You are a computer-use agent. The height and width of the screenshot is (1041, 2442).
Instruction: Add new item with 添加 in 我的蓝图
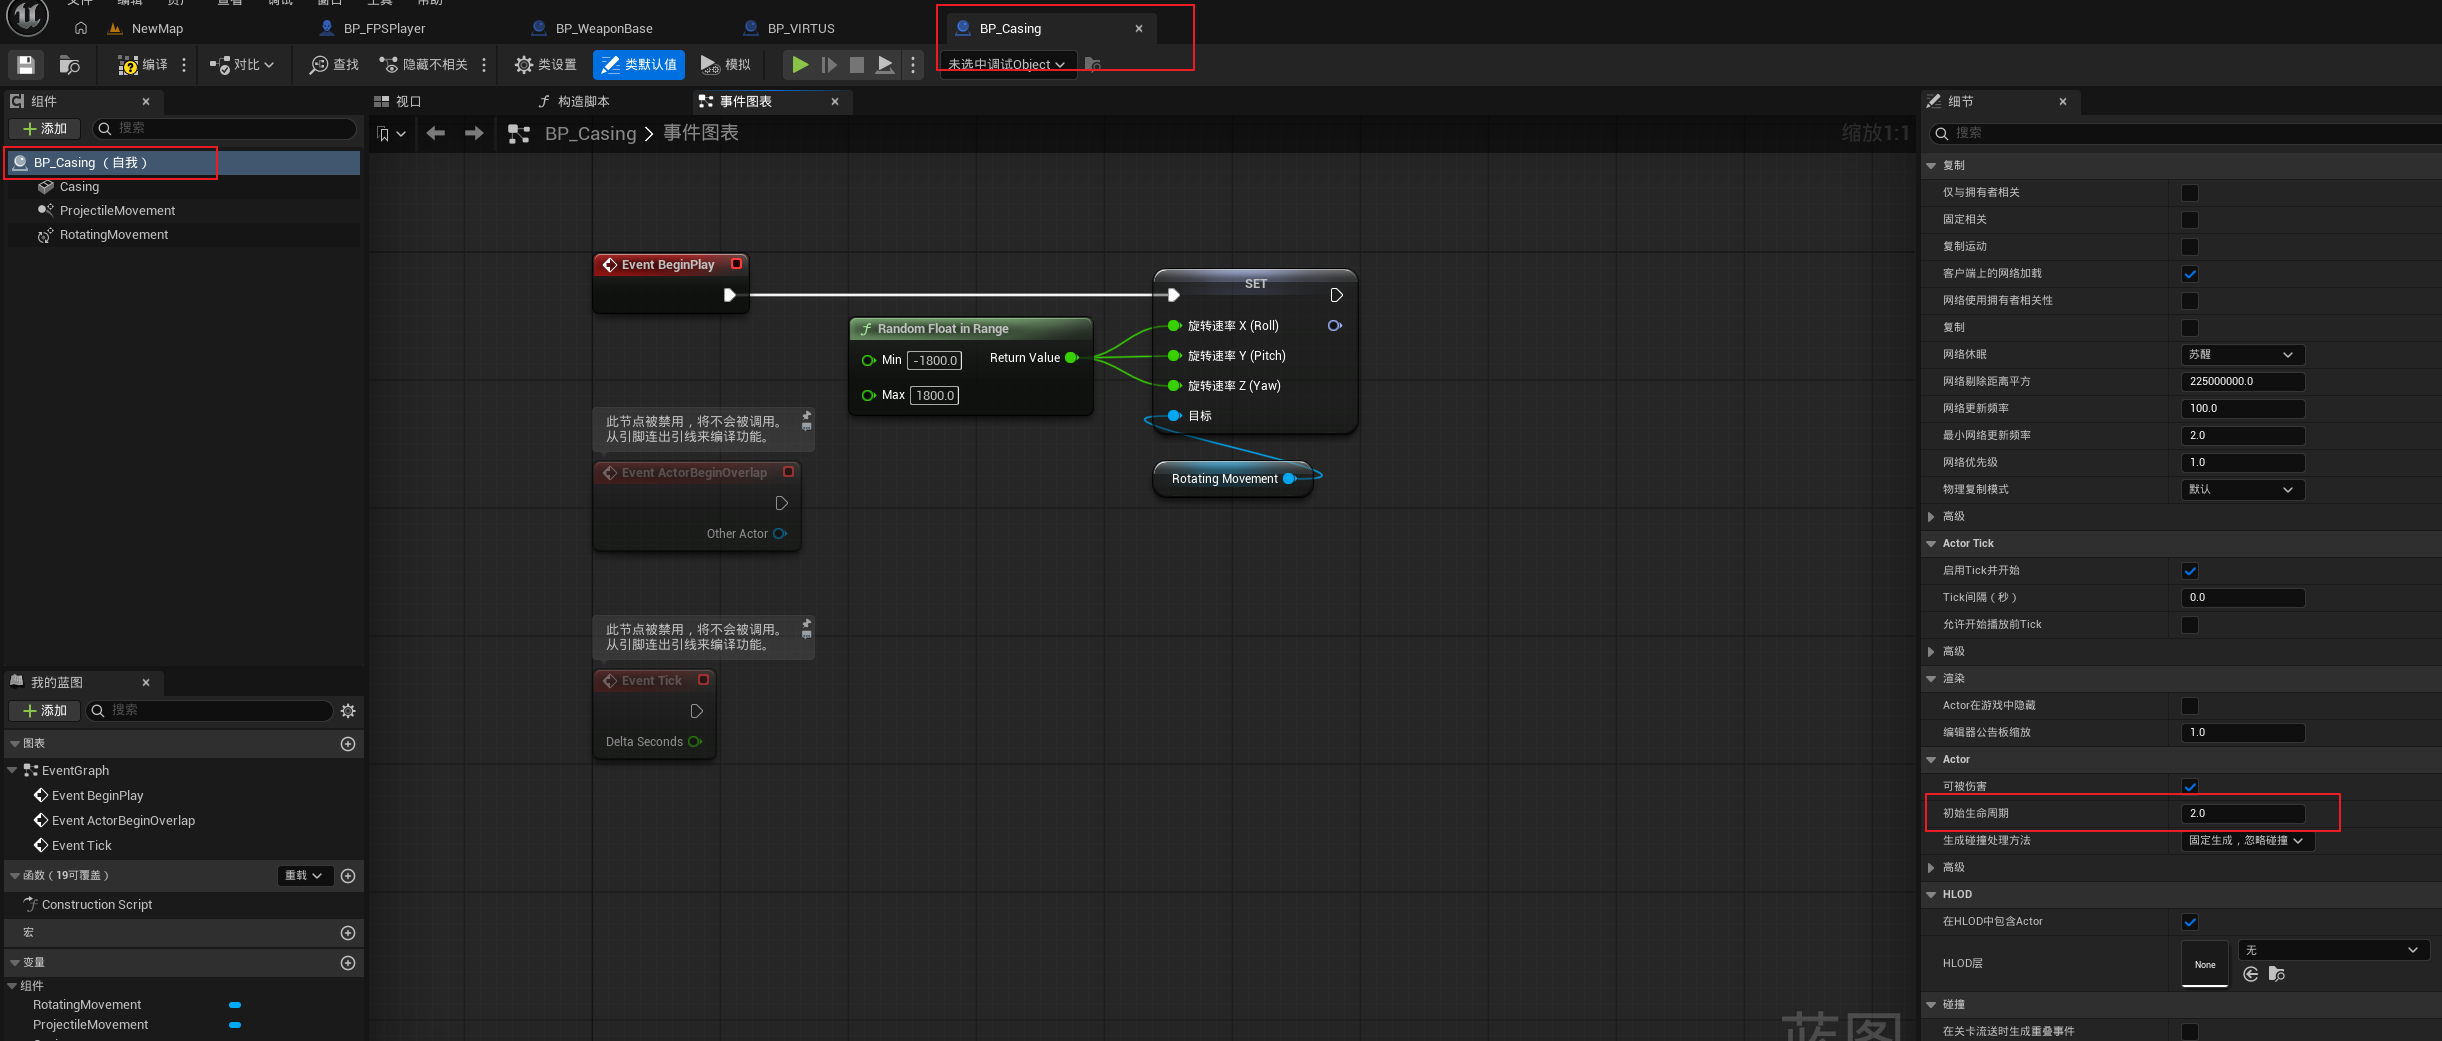pos(45,711)
